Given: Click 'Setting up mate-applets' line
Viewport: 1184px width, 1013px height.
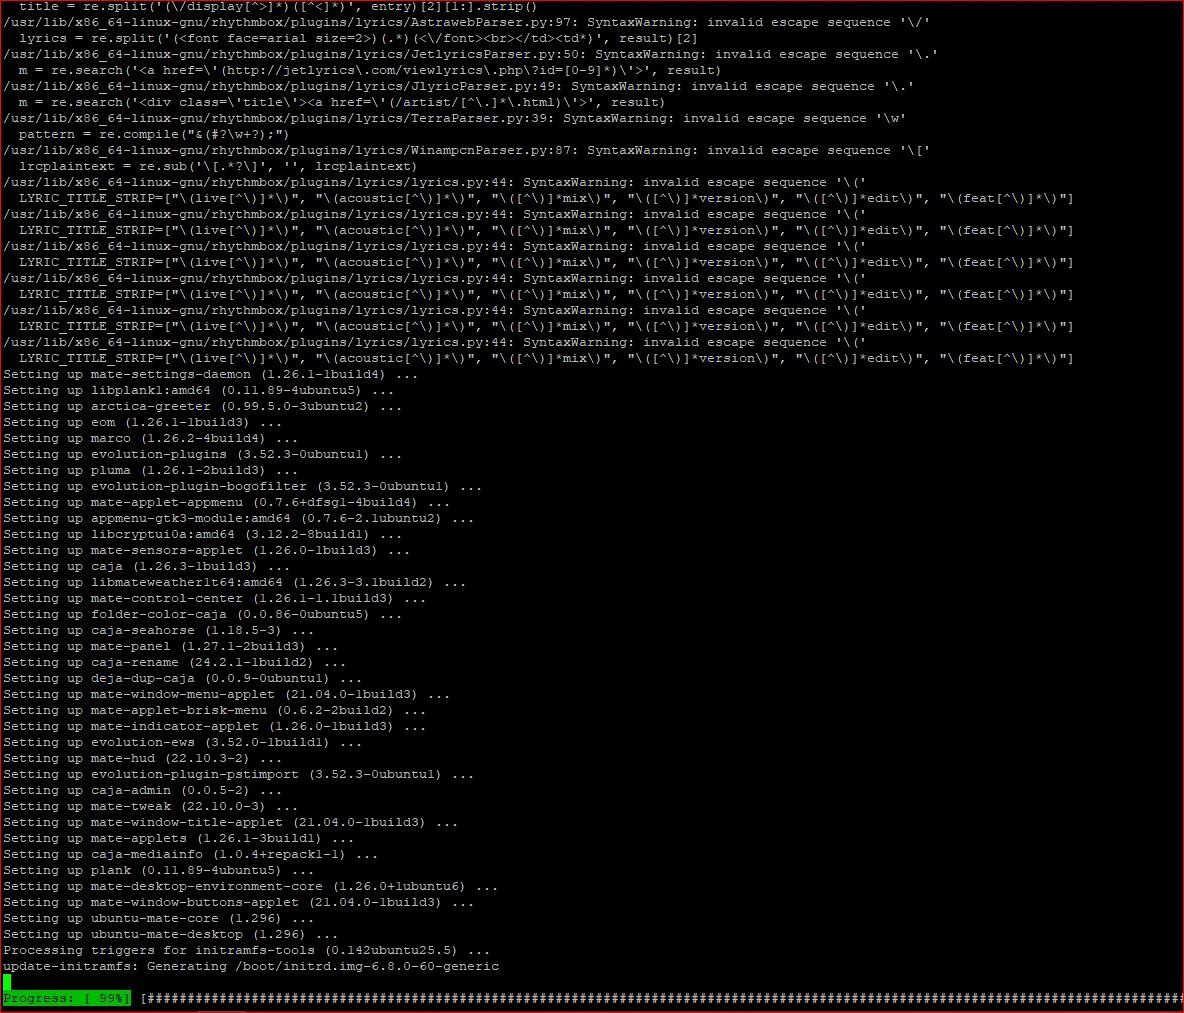Looking at the screenshot, I should (178, 839).
